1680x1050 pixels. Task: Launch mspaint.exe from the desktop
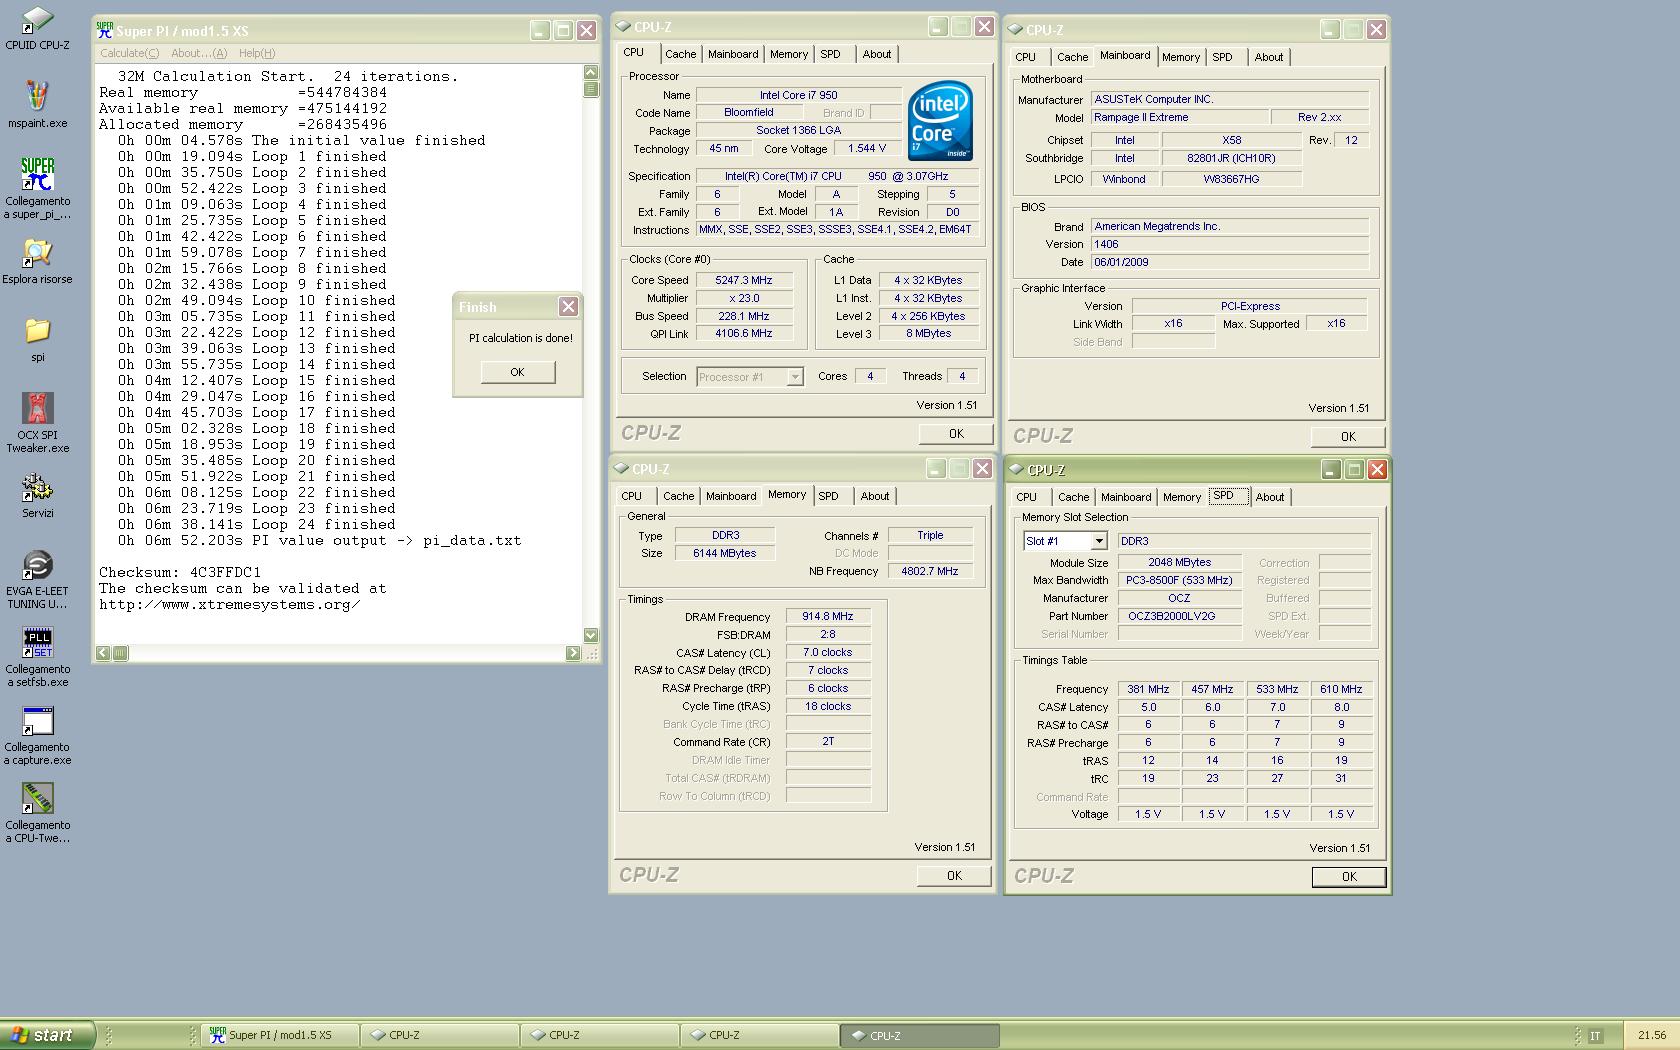[x=37, y=96]
